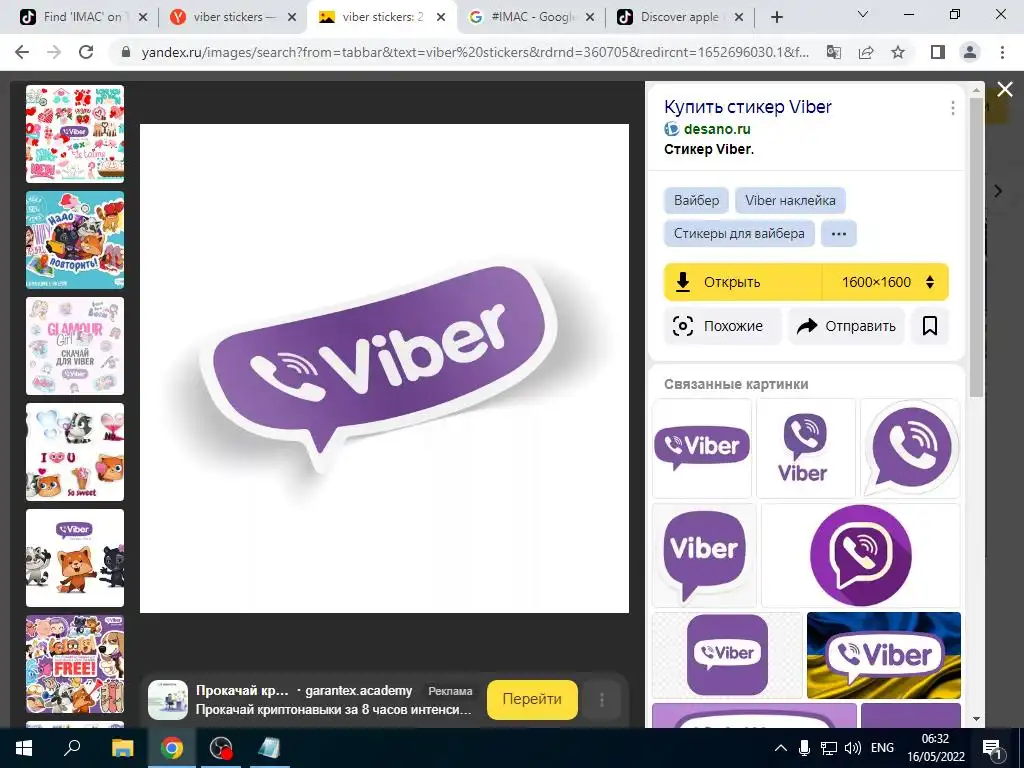Click the Открыть download button

pos(743,282)
